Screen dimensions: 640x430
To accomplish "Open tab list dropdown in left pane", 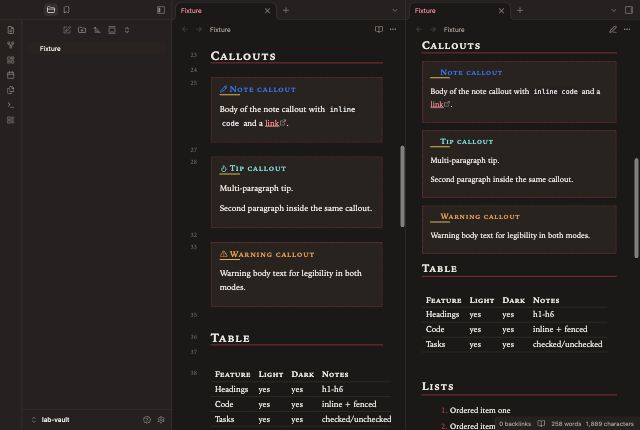I will (x=395, y=11).
